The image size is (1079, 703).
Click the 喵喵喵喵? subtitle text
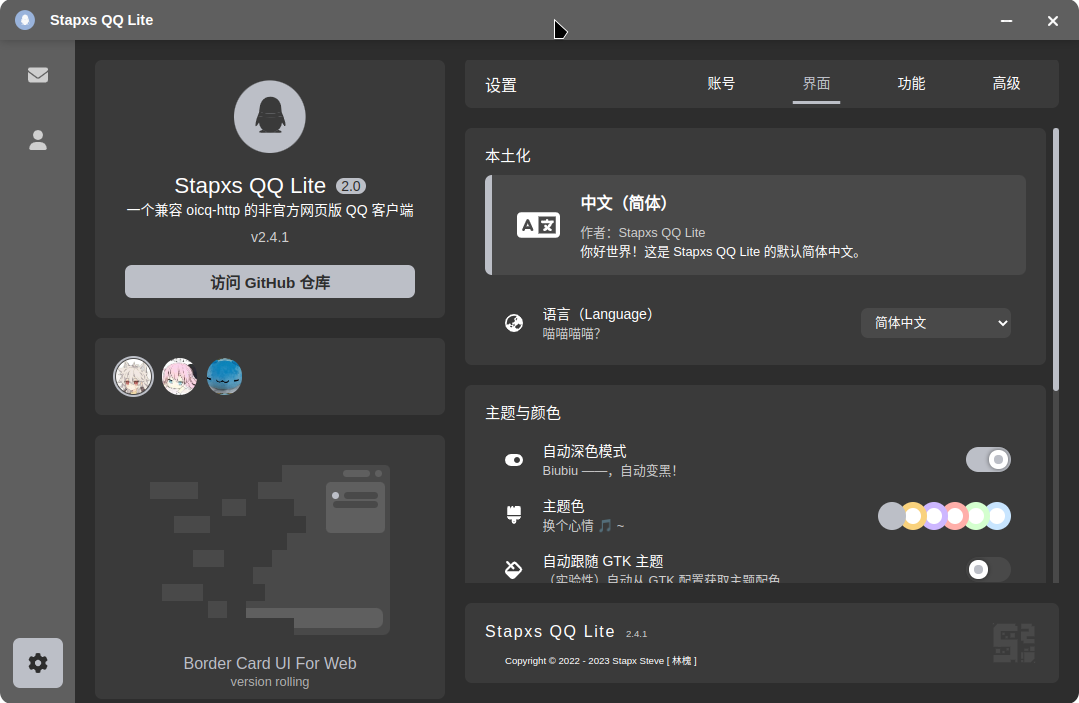571,334
